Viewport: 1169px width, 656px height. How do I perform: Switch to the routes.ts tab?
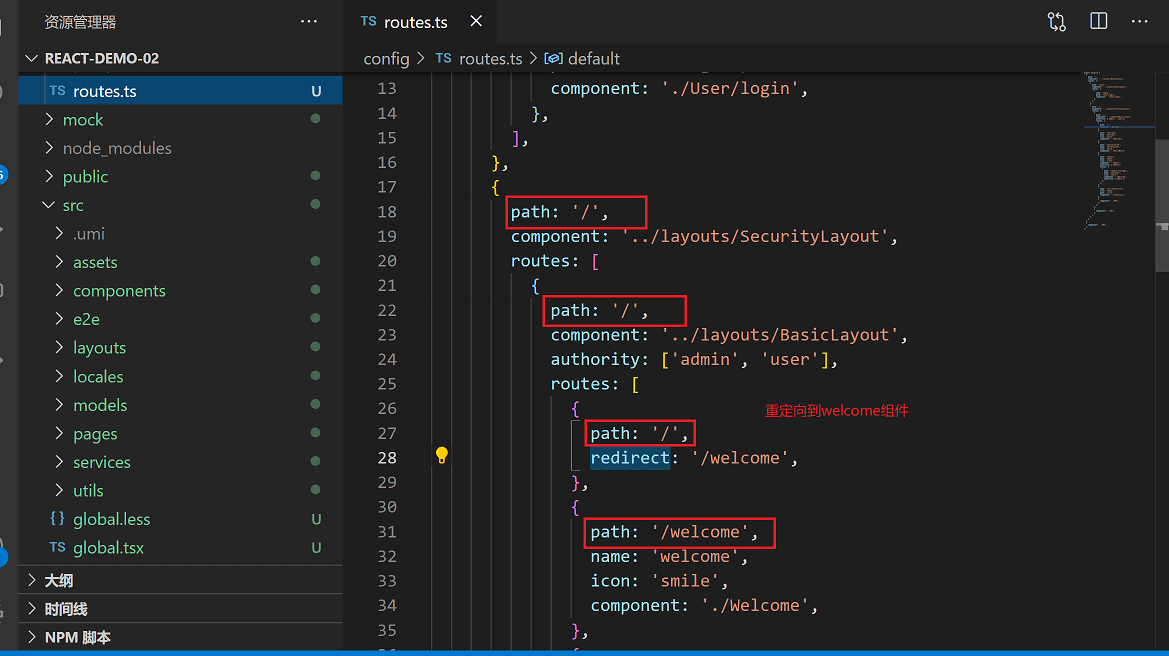[x=415, y=22]
